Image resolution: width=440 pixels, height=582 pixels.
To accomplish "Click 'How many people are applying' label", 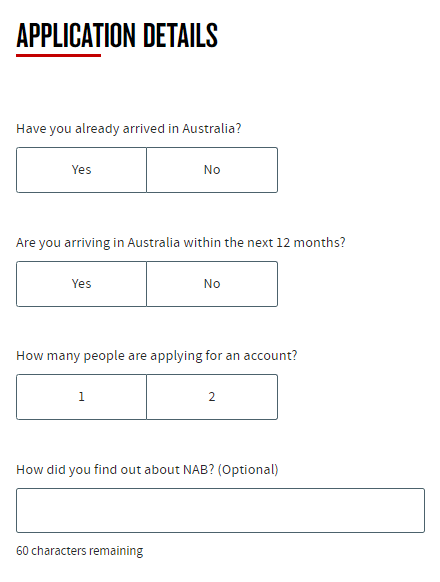I will click(x=157, y=356).
